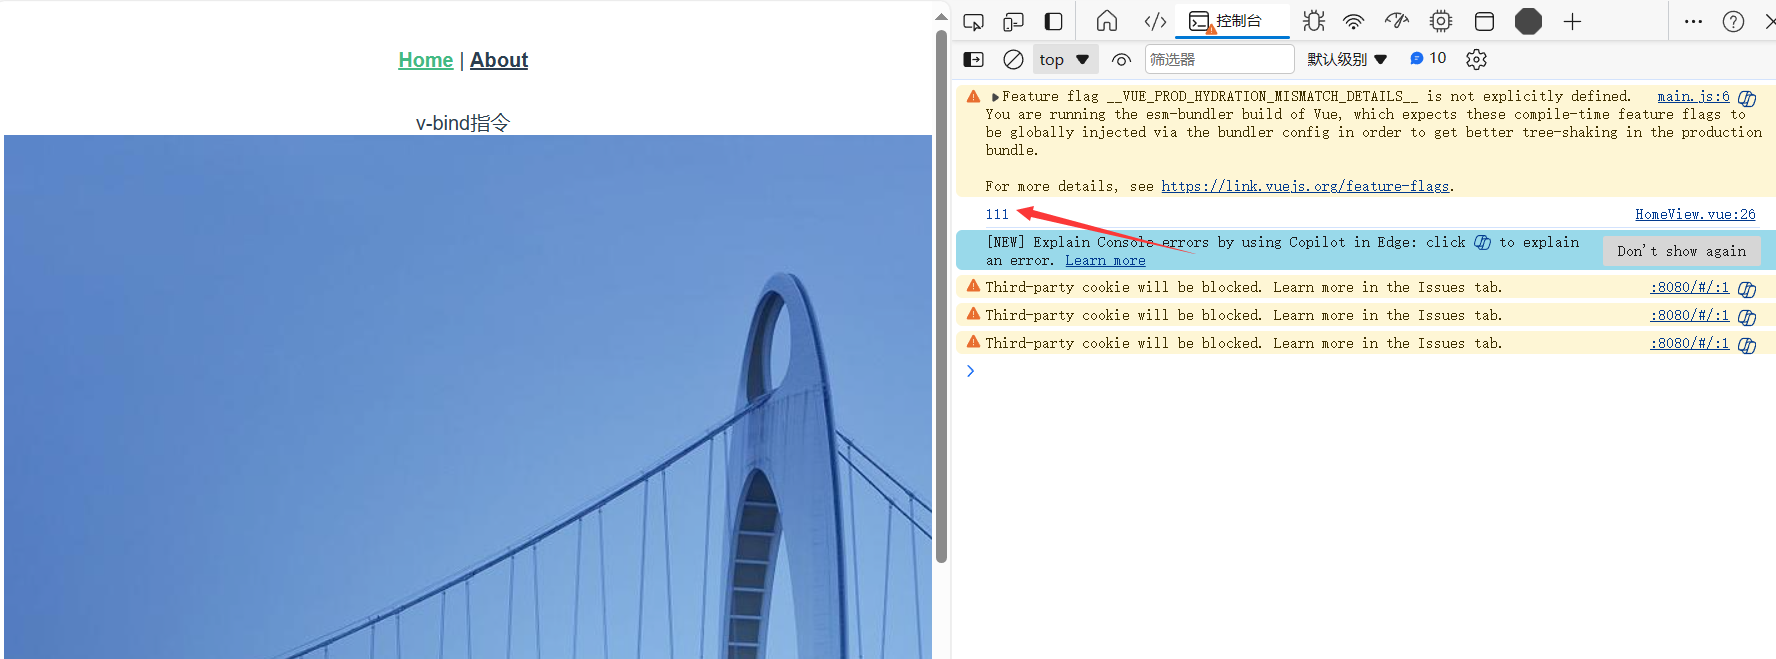
Task: Activate the inspect element picker icon
Action: 973,21
